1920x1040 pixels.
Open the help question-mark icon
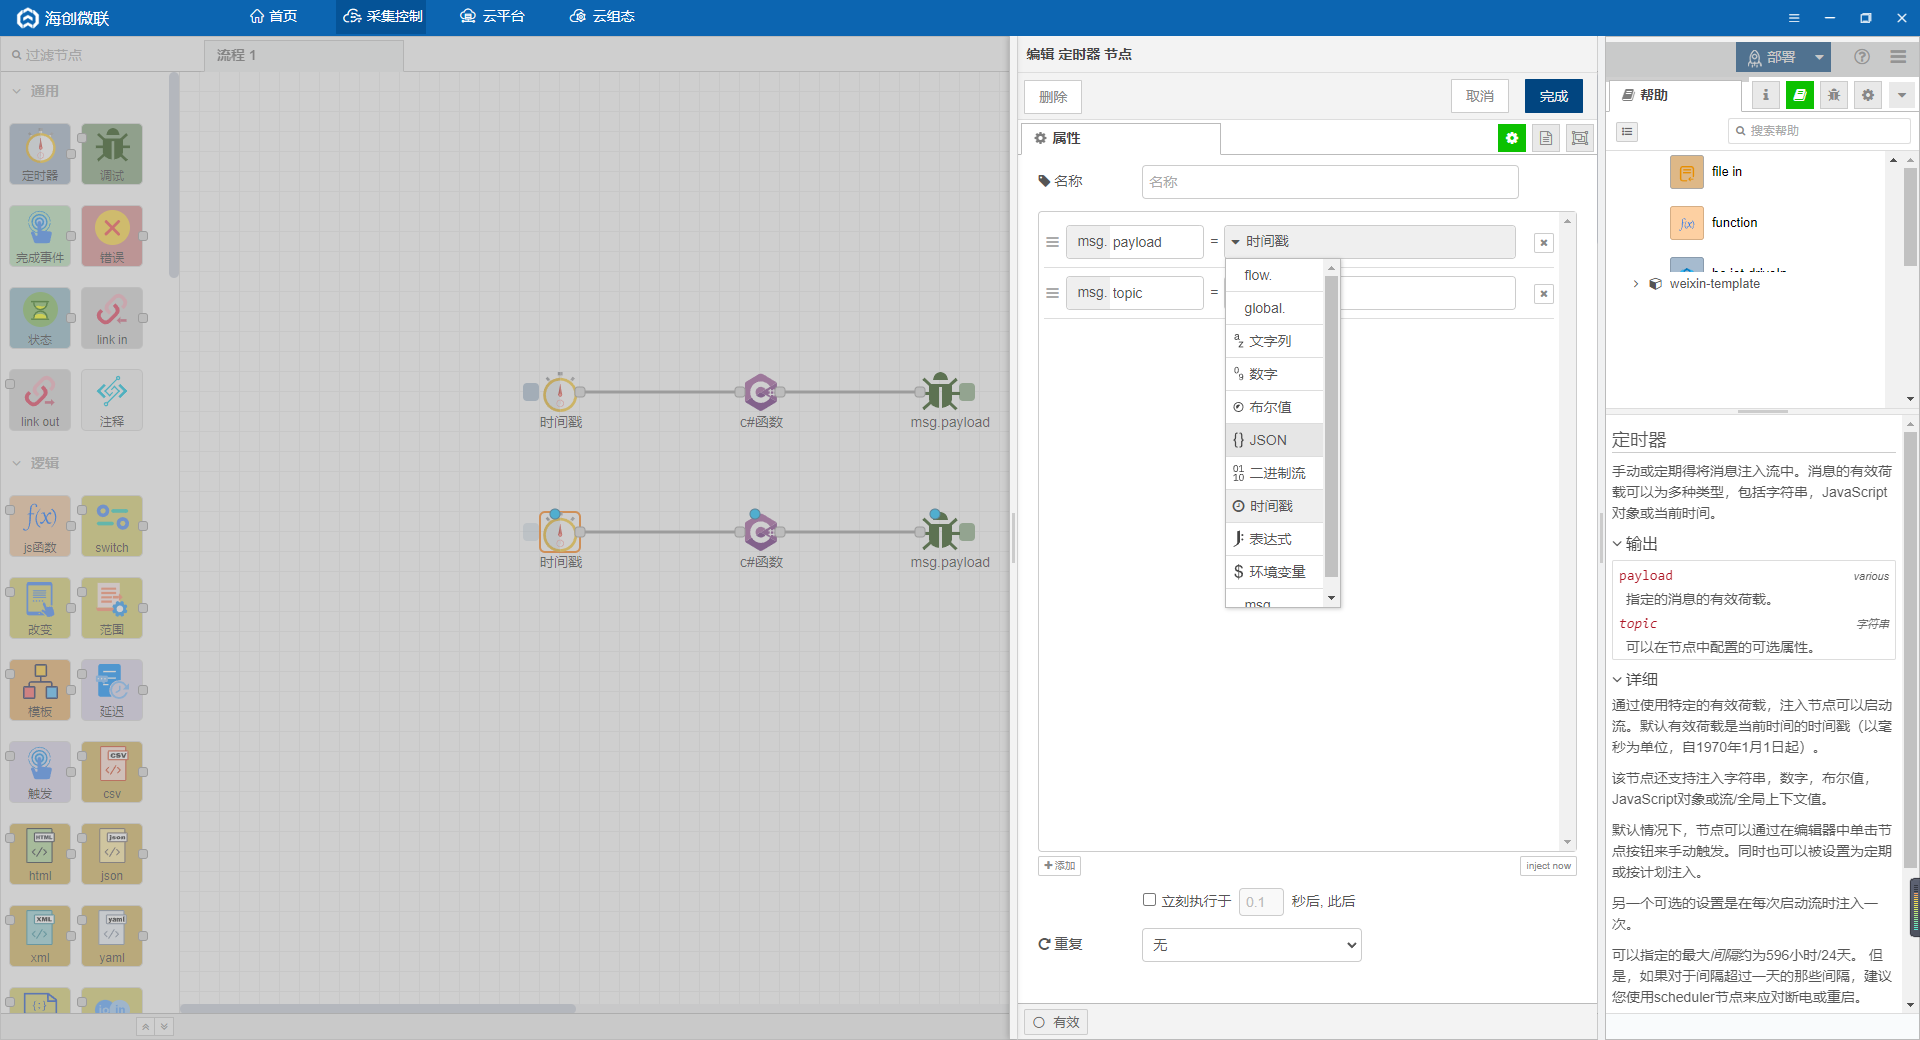tap(1862, 57)
